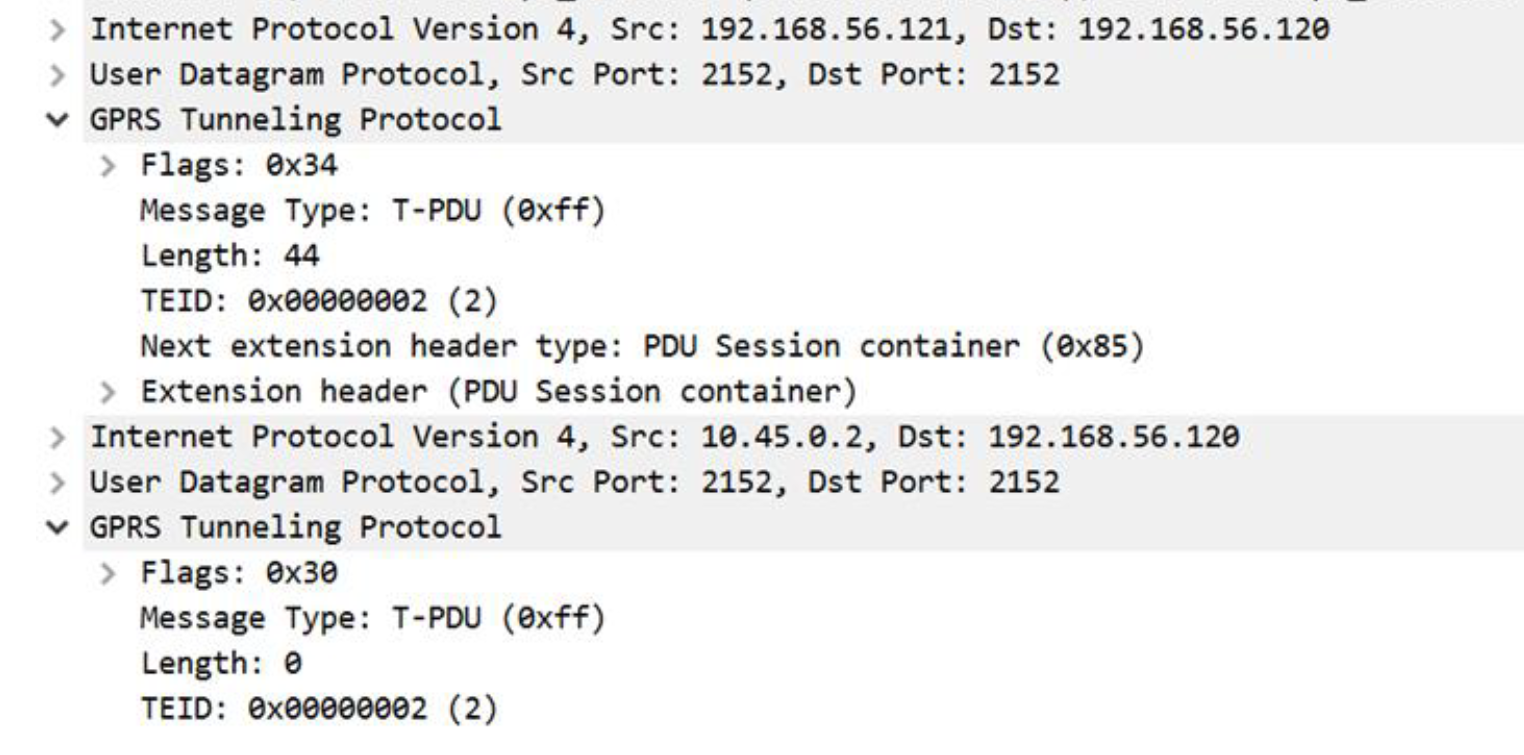Expand the IPv4 layer with Src 192.168.56.121

tap(66, 31)
